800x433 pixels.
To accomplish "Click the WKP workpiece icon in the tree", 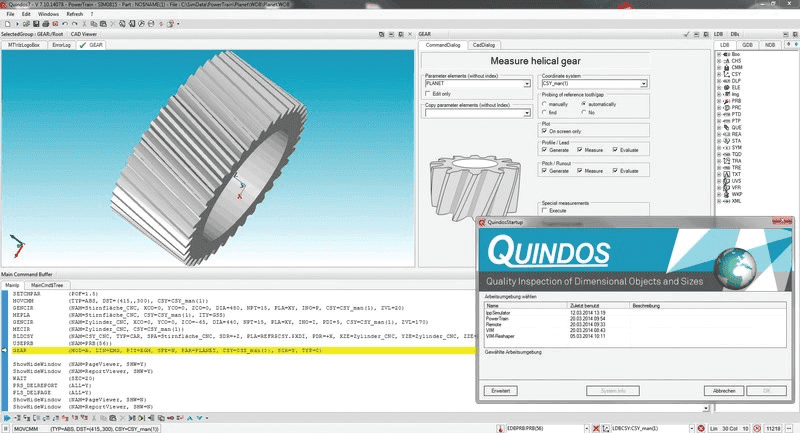I will pyautogui.click(x=727, y=194).
